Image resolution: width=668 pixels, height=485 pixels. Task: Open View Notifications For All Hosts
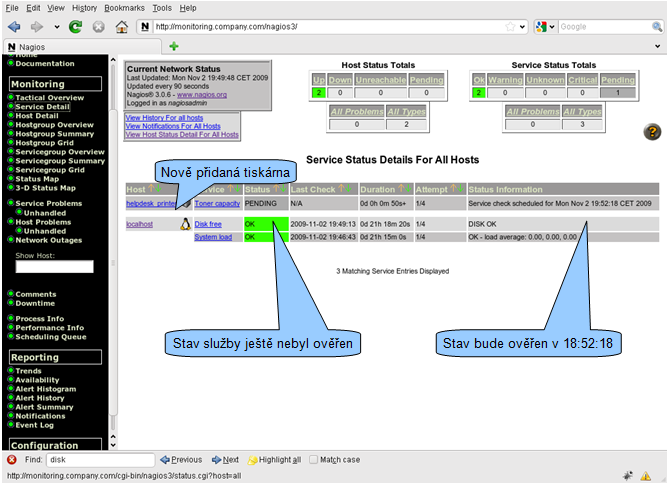173,126
